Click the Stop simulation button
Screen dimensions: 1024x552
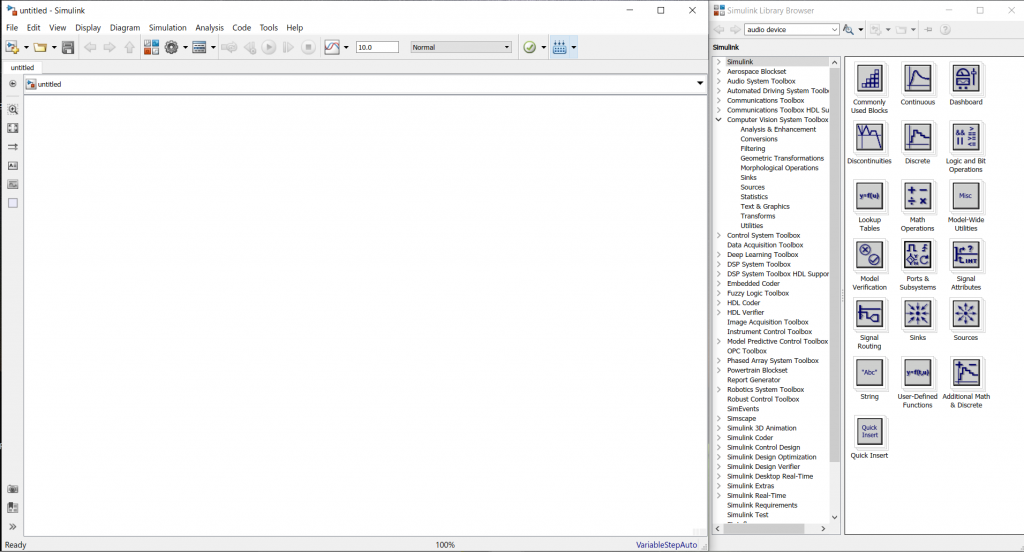click(308, 47)
